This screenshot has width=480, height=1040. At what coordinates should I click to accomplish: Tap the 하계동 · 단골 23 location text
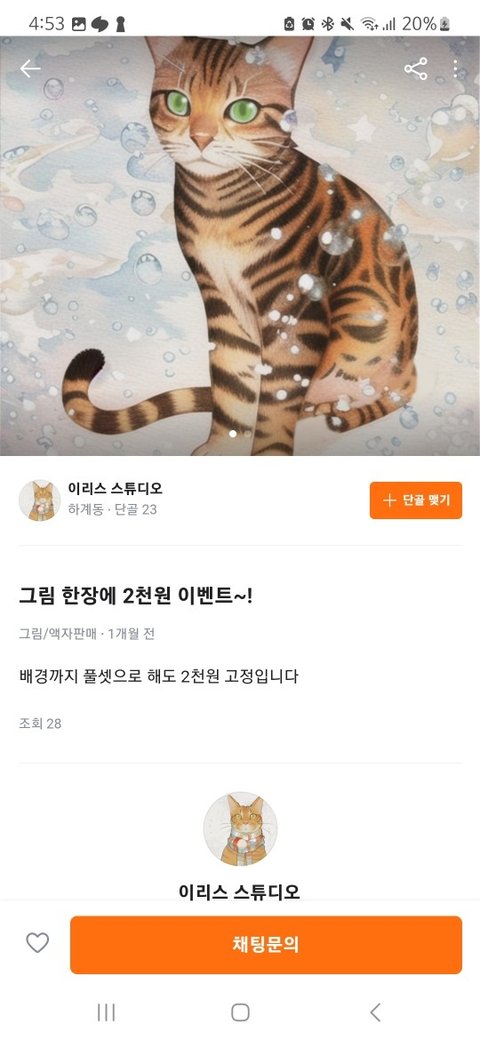coord(112,509)
